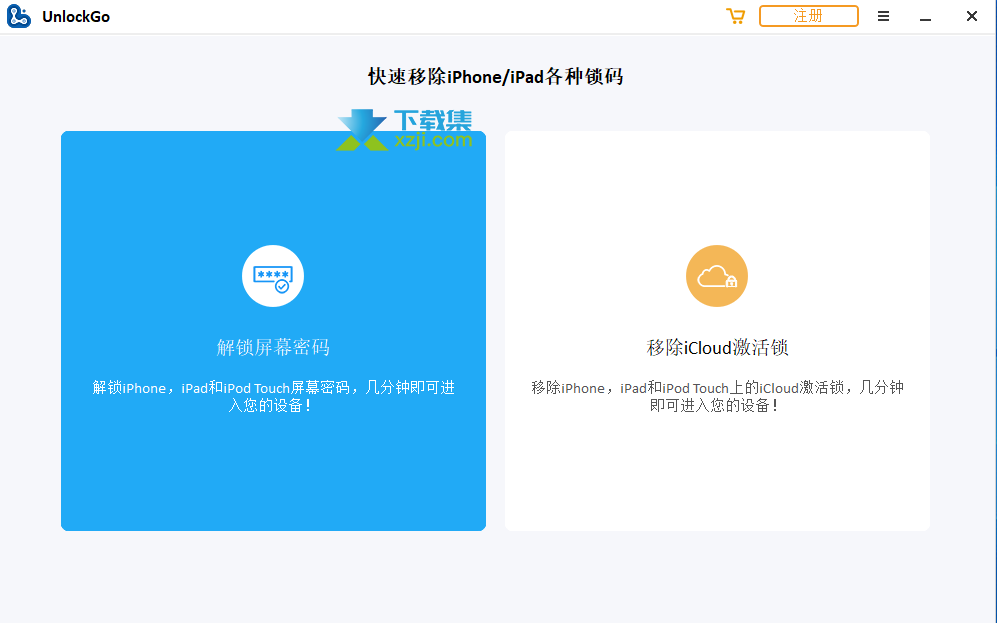Click the UnlockGo title text
This screenshot has height=623, width=997.
[76, 17]
